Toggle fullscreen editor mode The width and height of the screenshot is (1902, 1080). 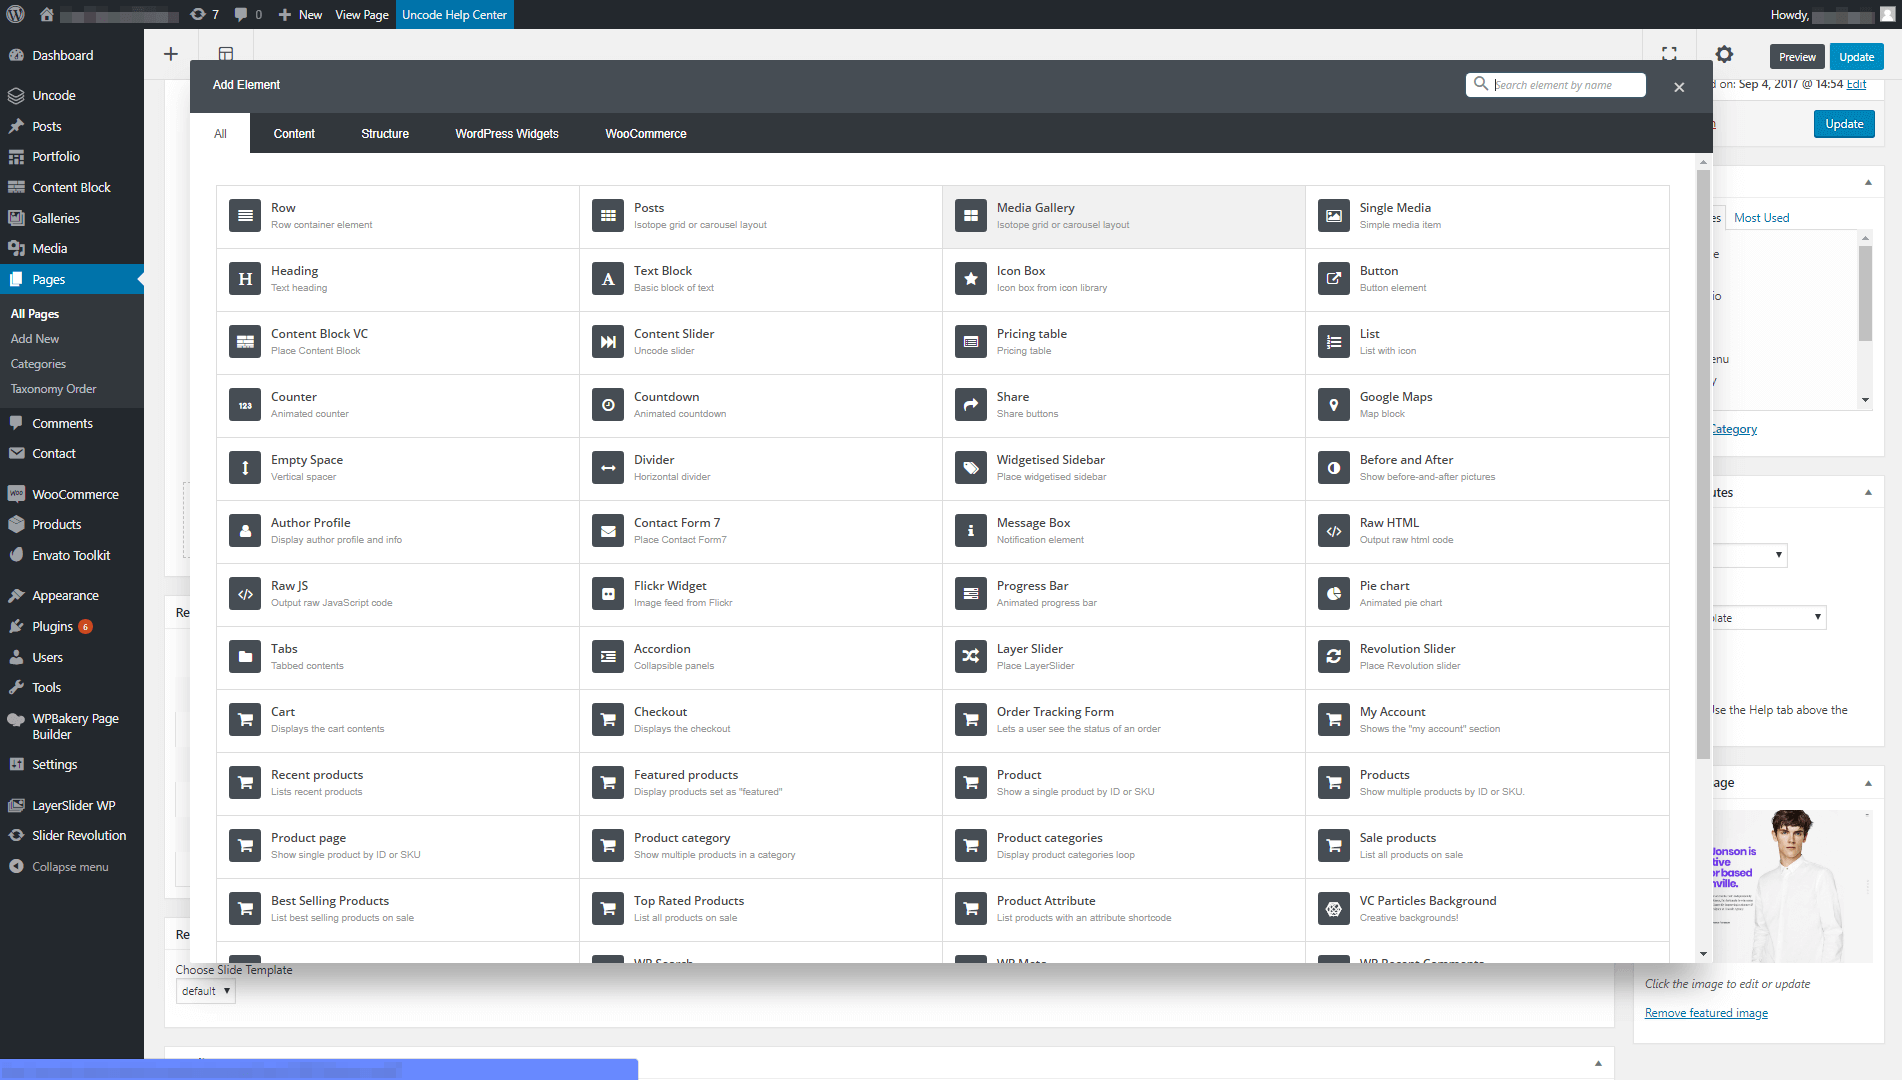click(x=1669, y=54)
